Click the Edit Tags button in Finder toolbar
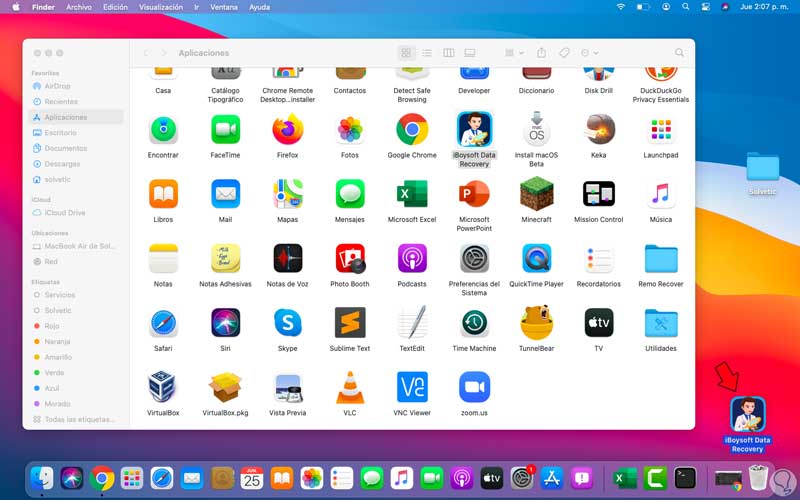This screenshot has width=800, height=500. tap(564, 53)
